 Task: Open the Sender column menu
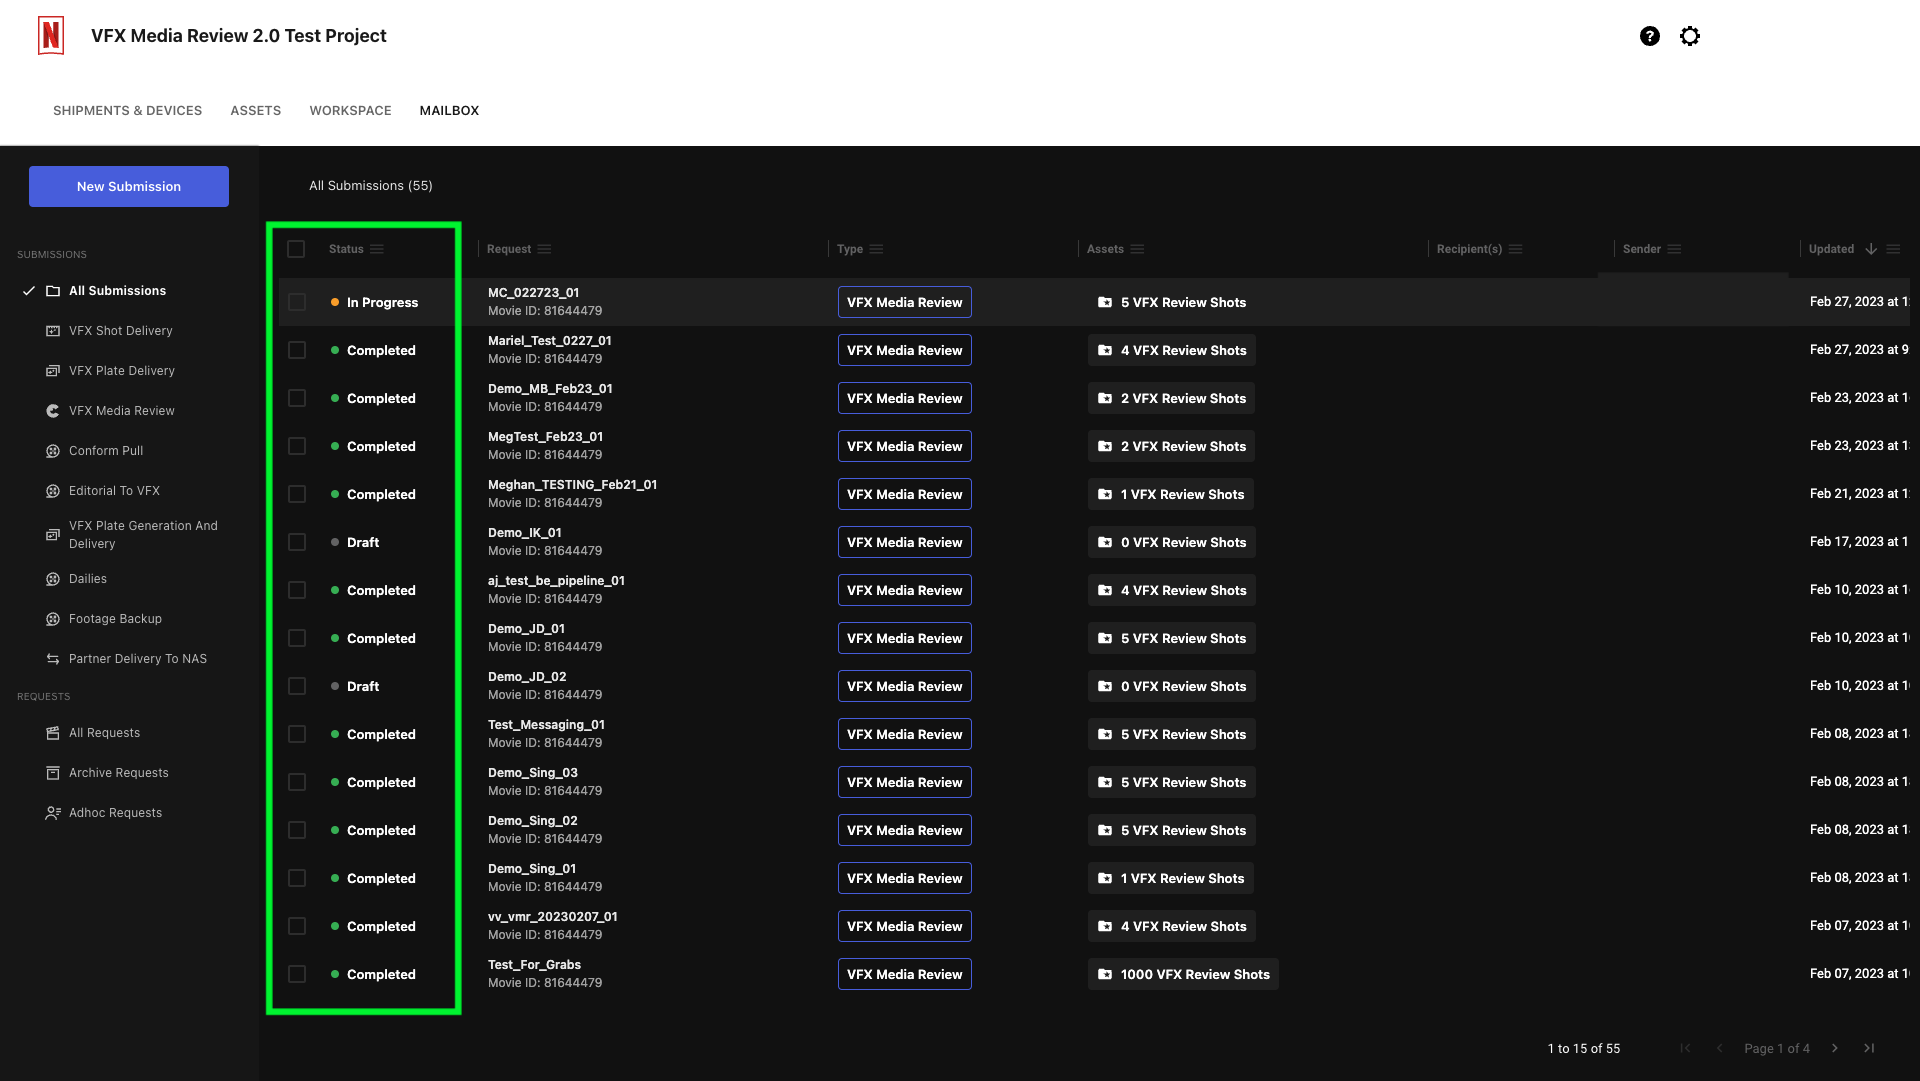[x=1675, y=249]
